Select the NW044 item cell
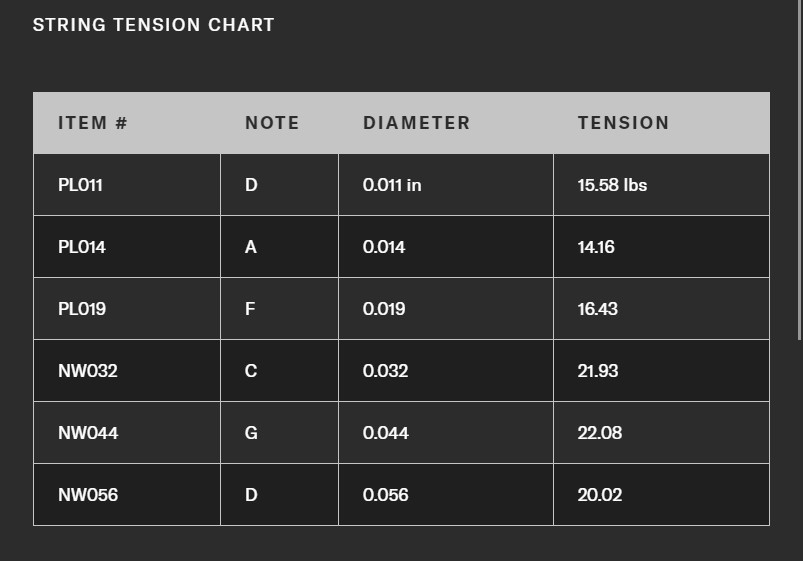The width and height of the screenshot is (803, 561). pos(88,433)
